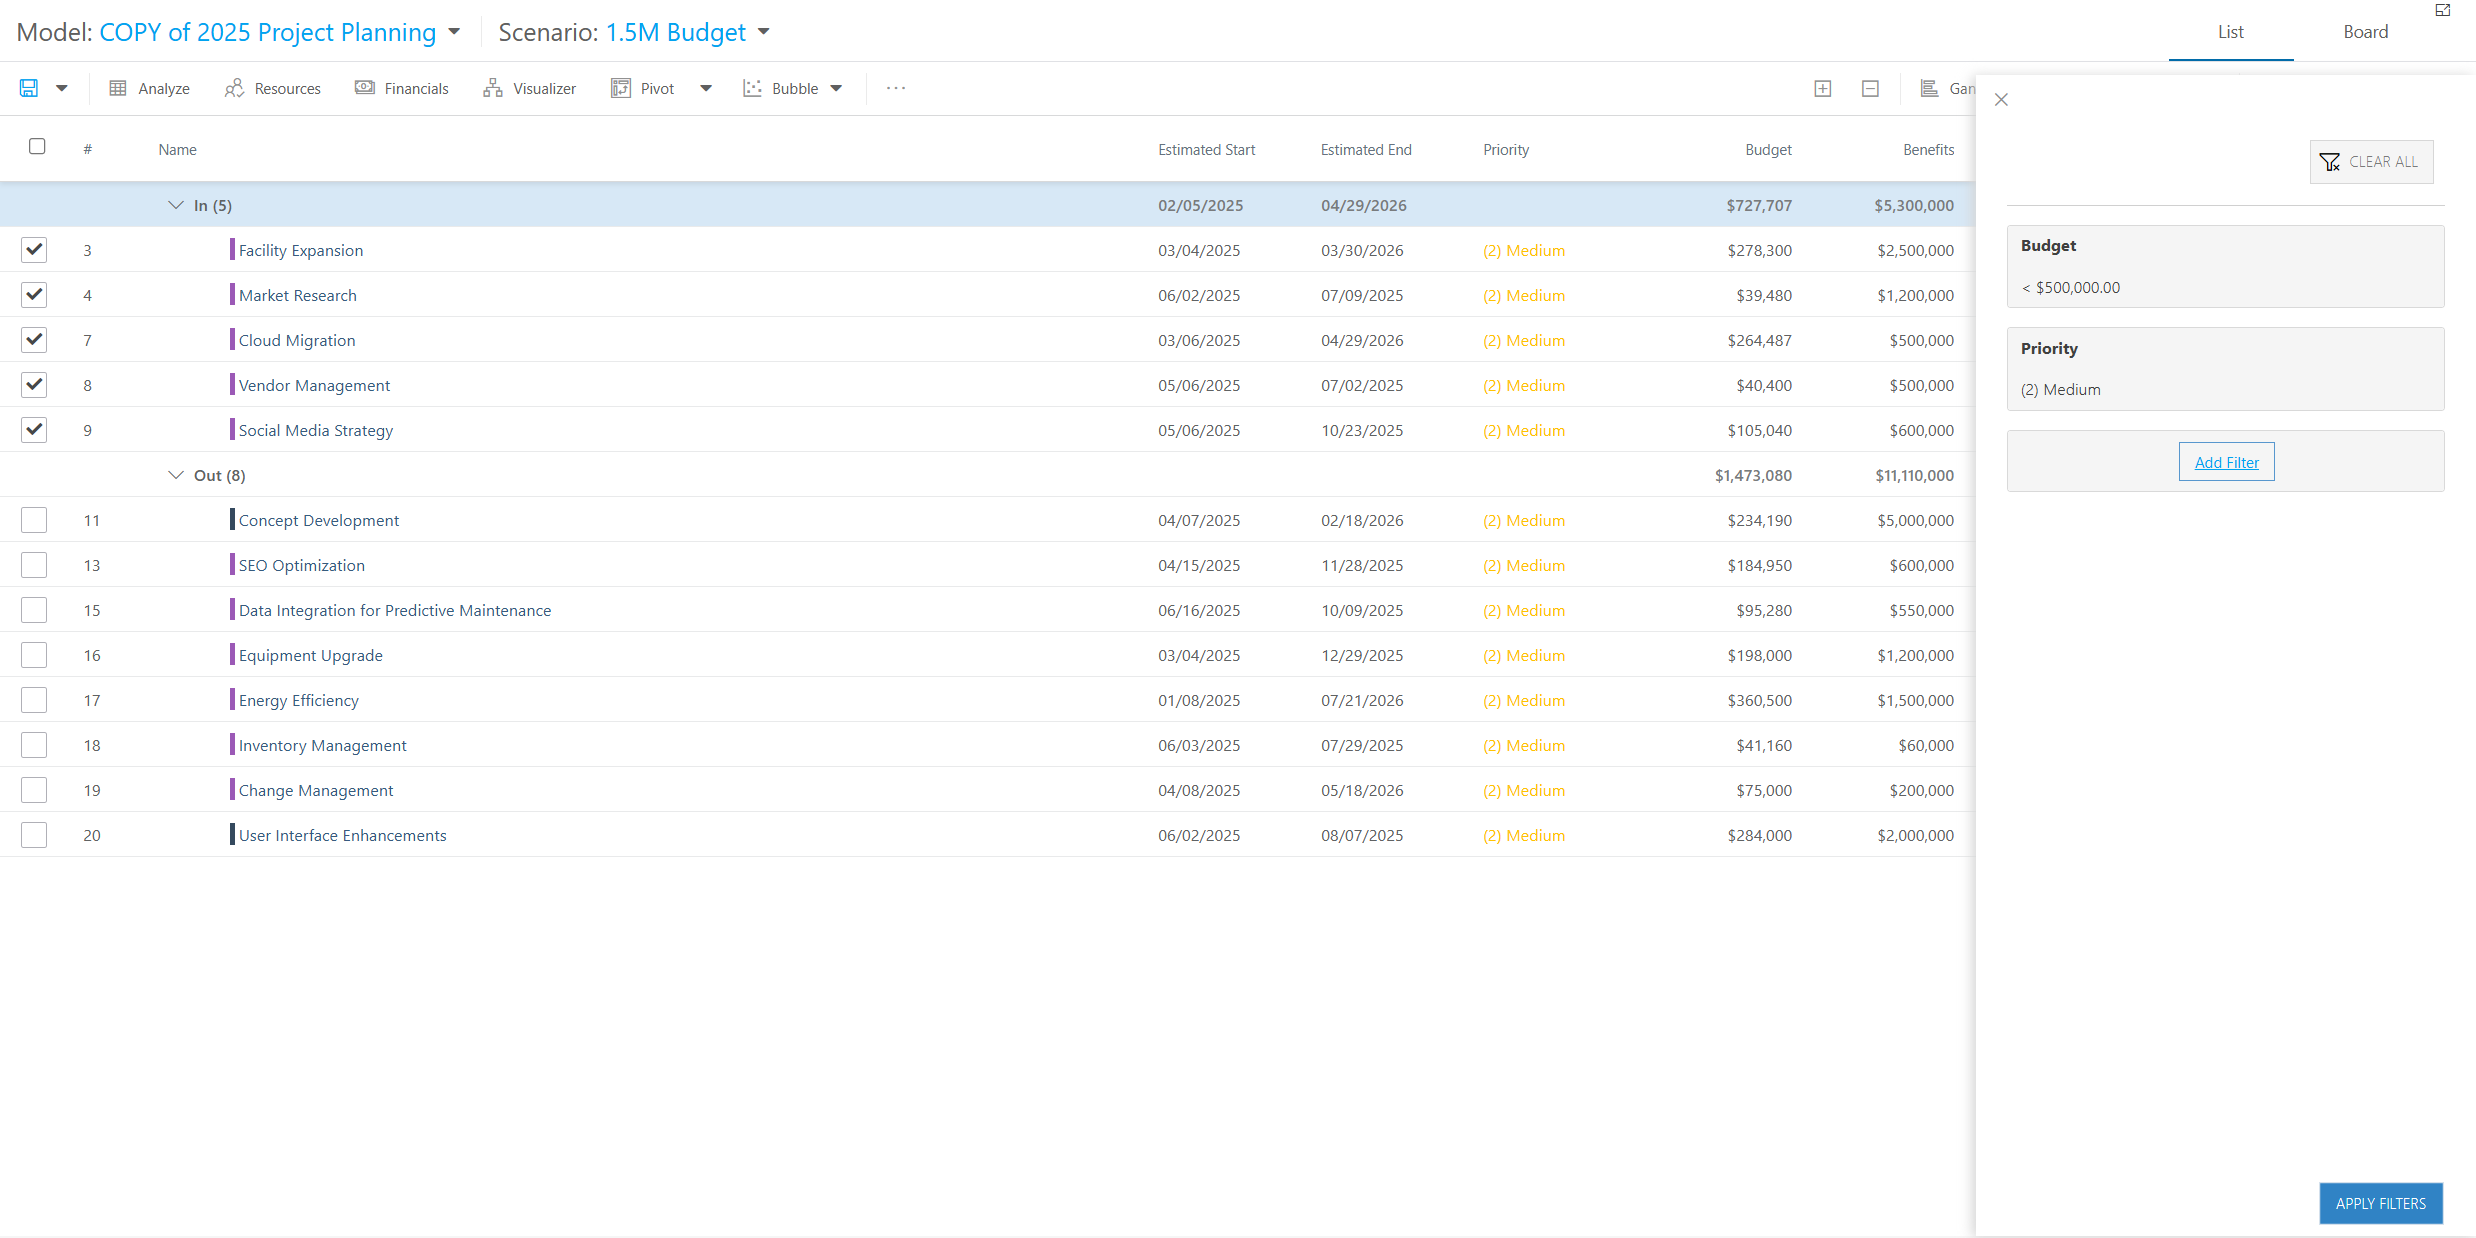Open the Change Management project
The height and width of the screenshot is (1238, 2476).
pos(315,790)
